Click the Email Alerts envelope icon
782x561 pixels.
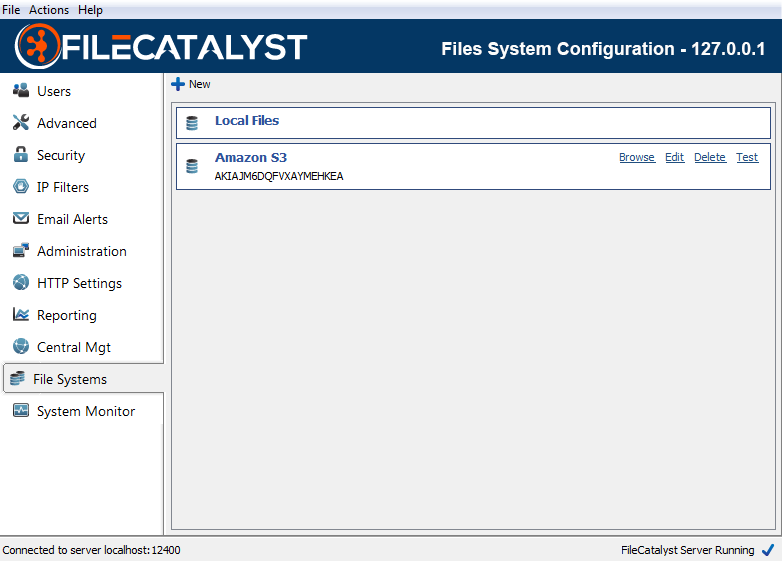point(21,218)
